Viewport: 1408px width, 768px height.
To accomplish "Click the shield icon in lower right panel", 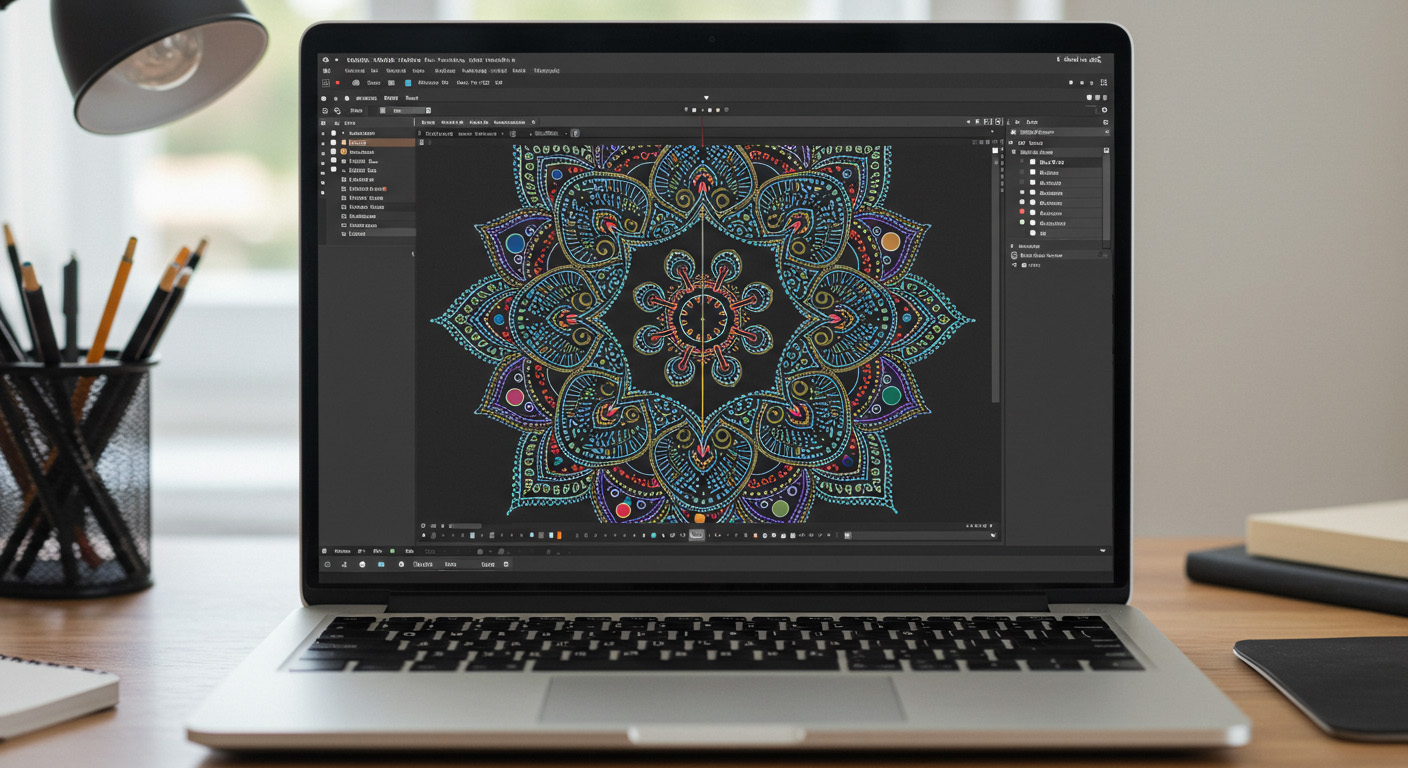I will click(1014, 255).
